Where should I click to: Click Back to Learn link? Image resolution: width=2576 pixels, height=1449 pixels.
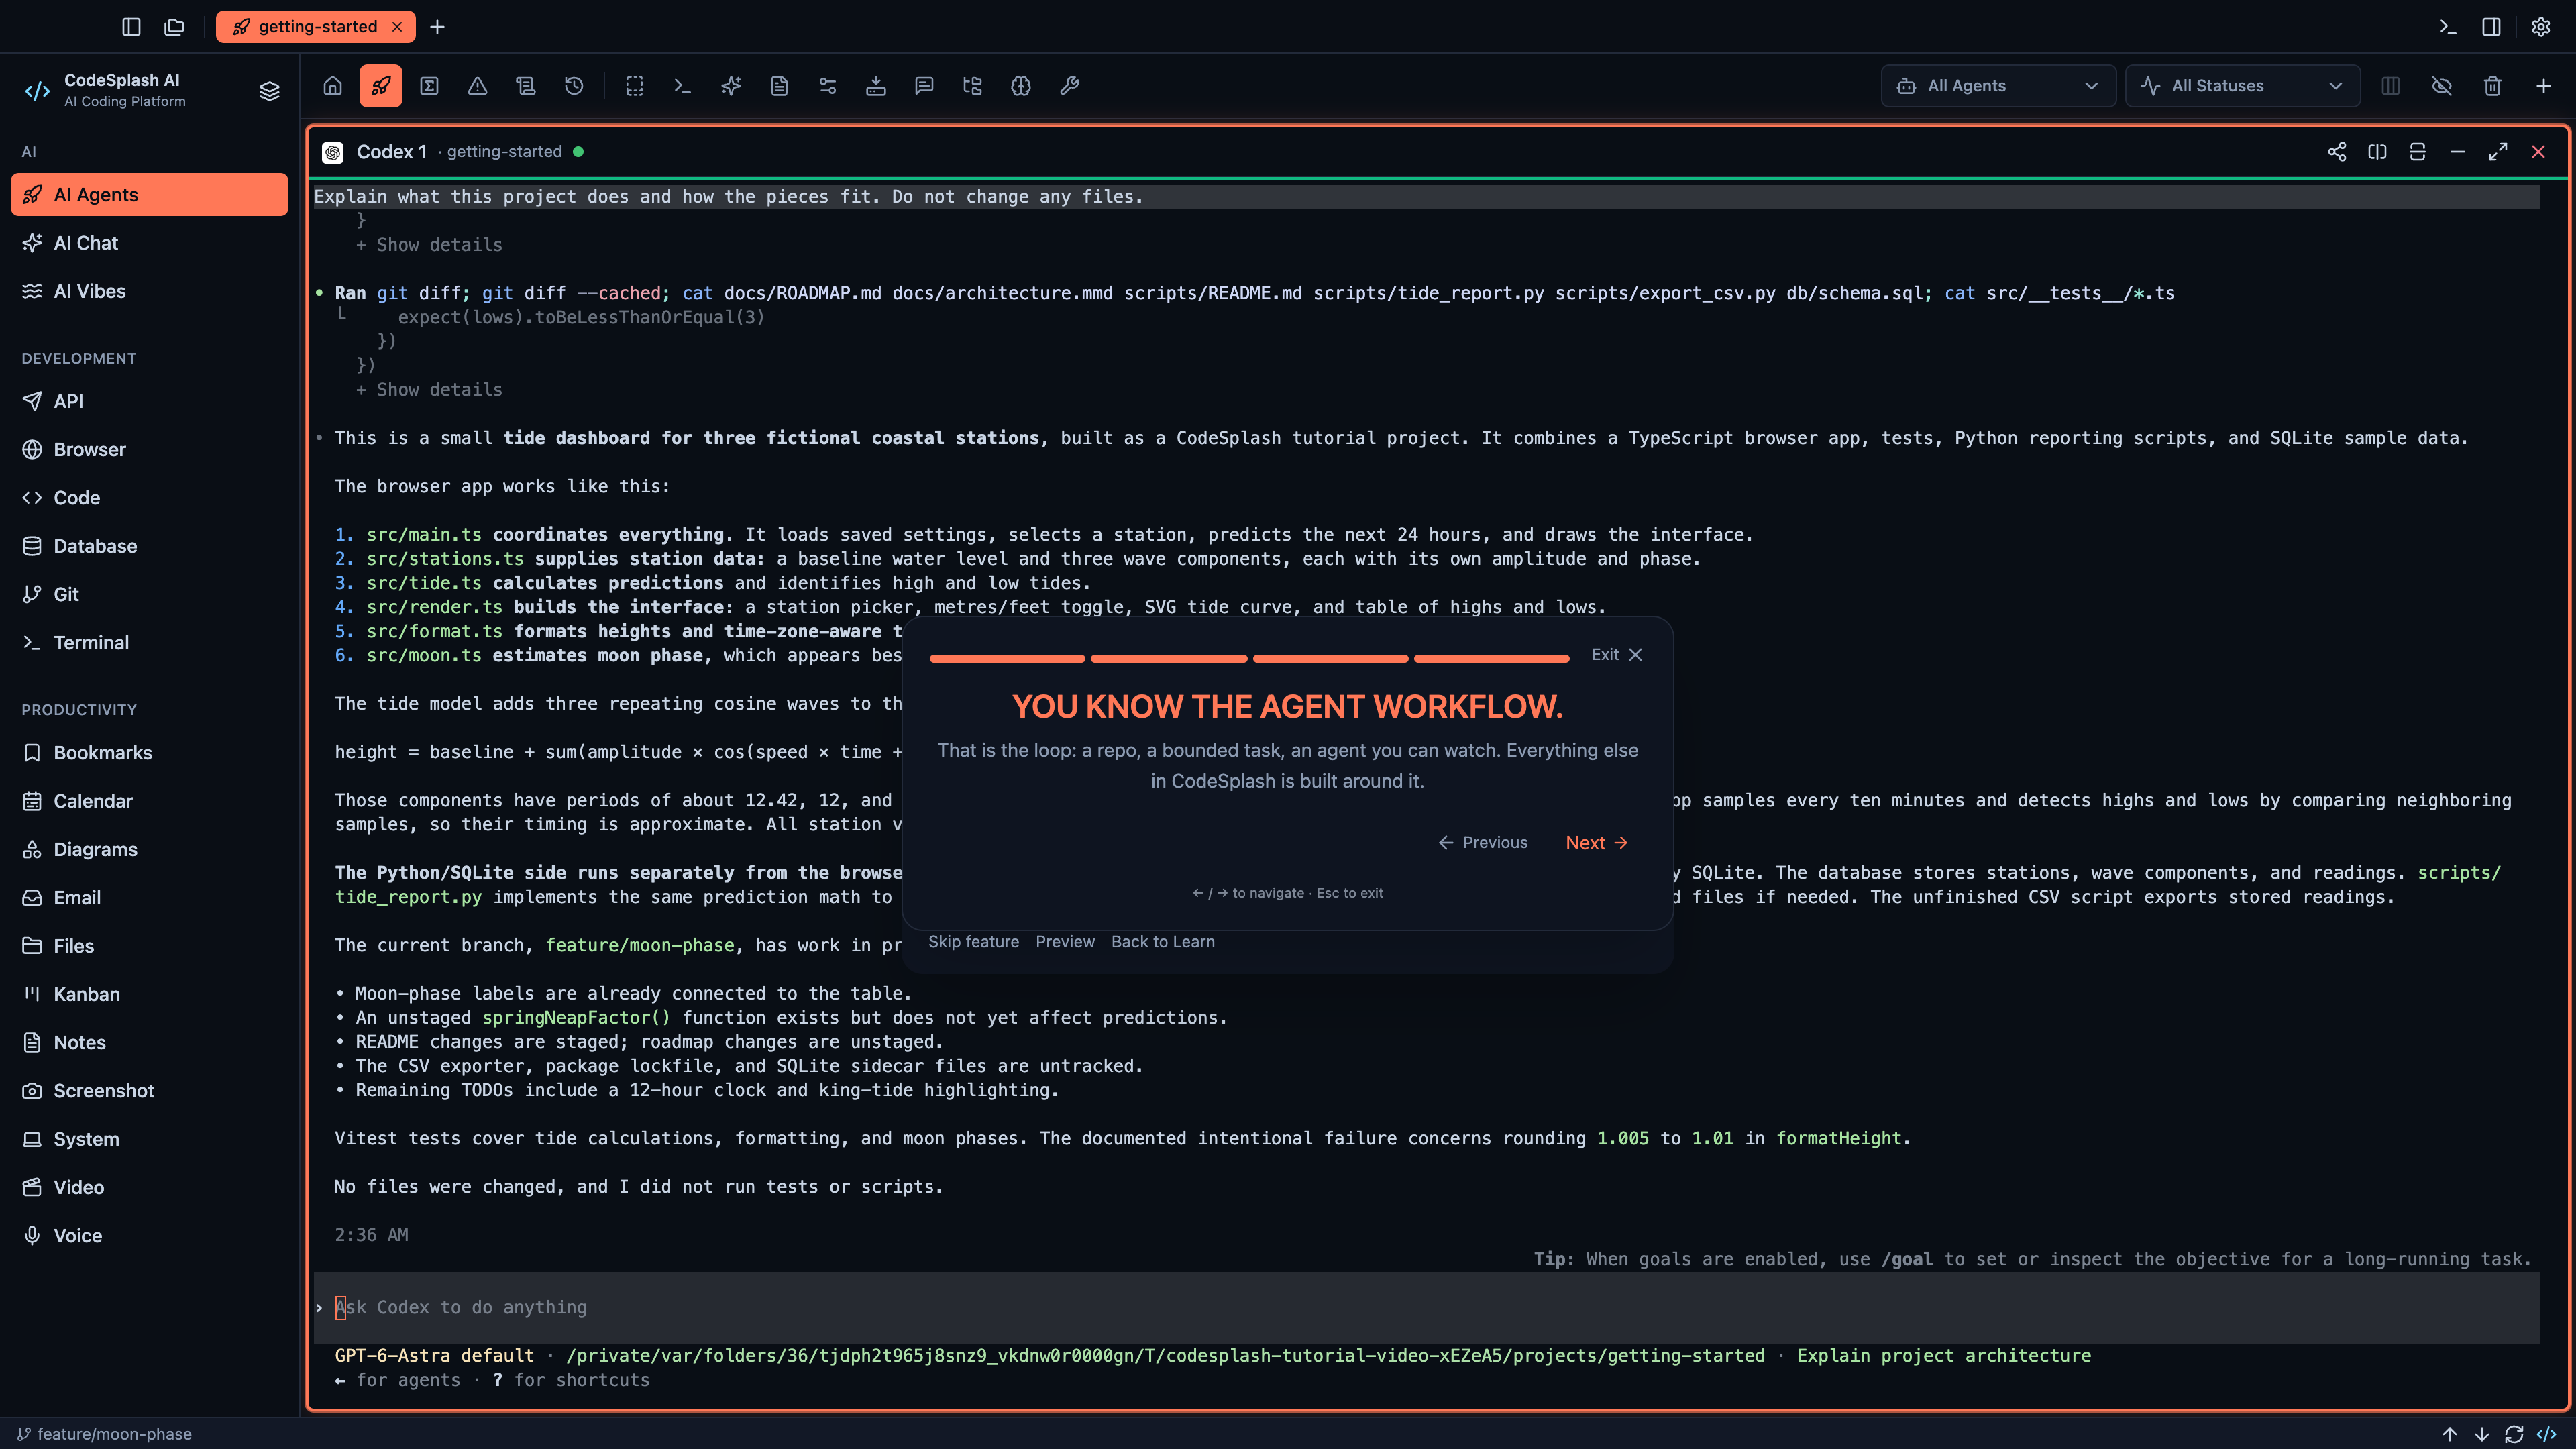pos(1163,942)
